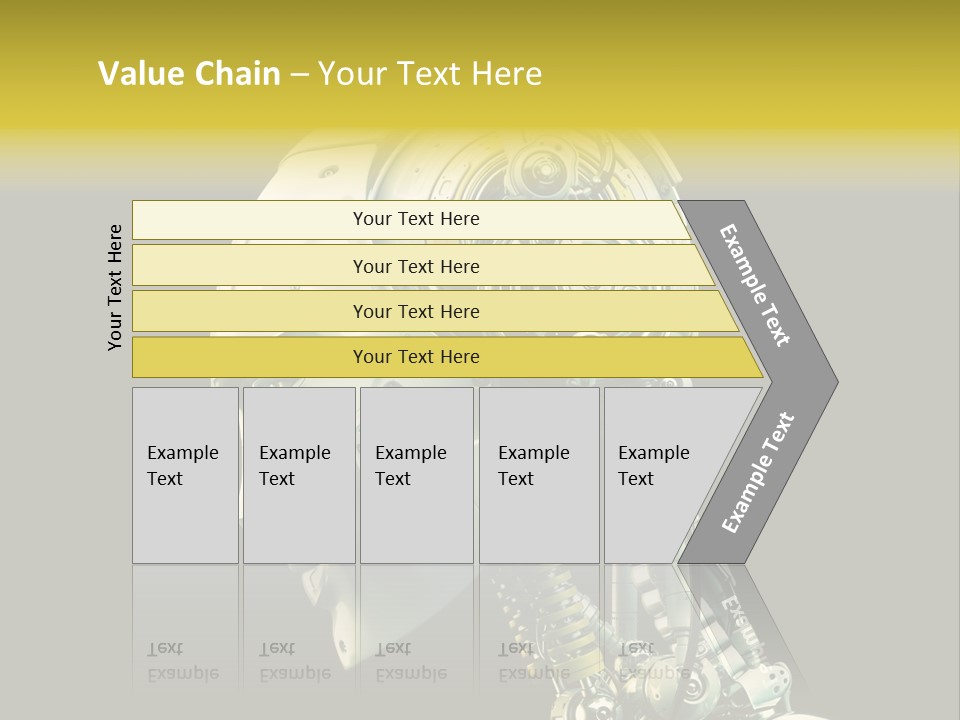Click the mirrored reflection under the first box
The width and height of the screenshot is (960, 720).
184,660
